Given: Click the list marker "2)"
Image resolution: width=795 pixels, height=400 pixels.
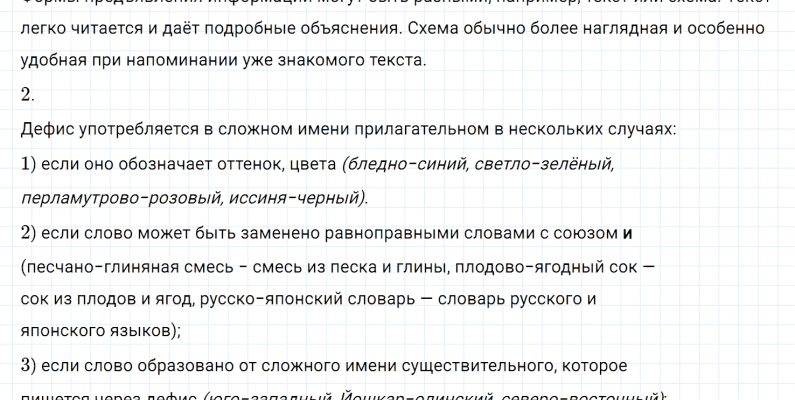Looking at the screenshot, I should click(28, 232).
